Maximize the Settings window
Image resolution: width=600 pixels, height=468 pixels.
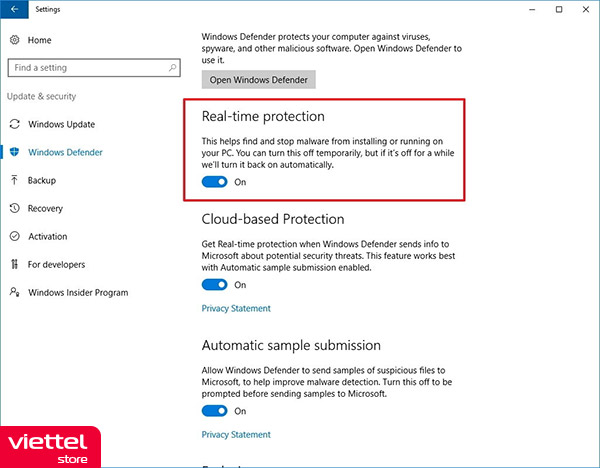click(559, 9)
